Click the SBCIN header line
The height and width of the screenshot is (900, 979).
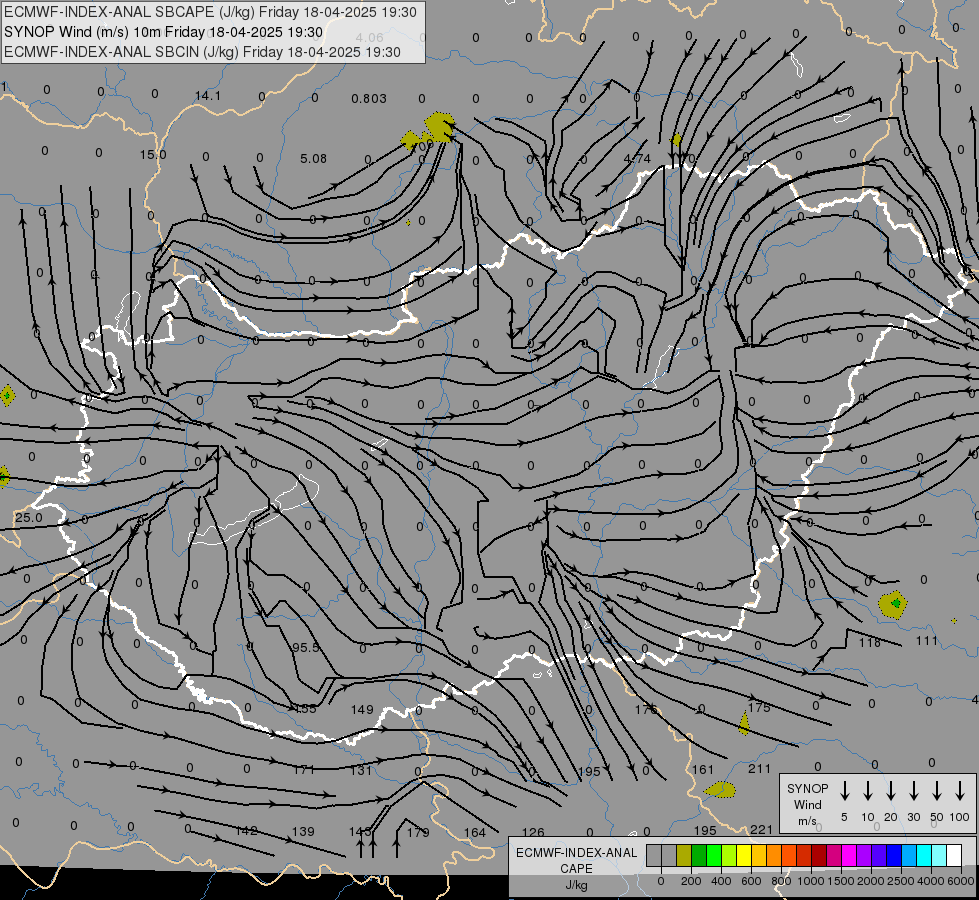[202, 52]
